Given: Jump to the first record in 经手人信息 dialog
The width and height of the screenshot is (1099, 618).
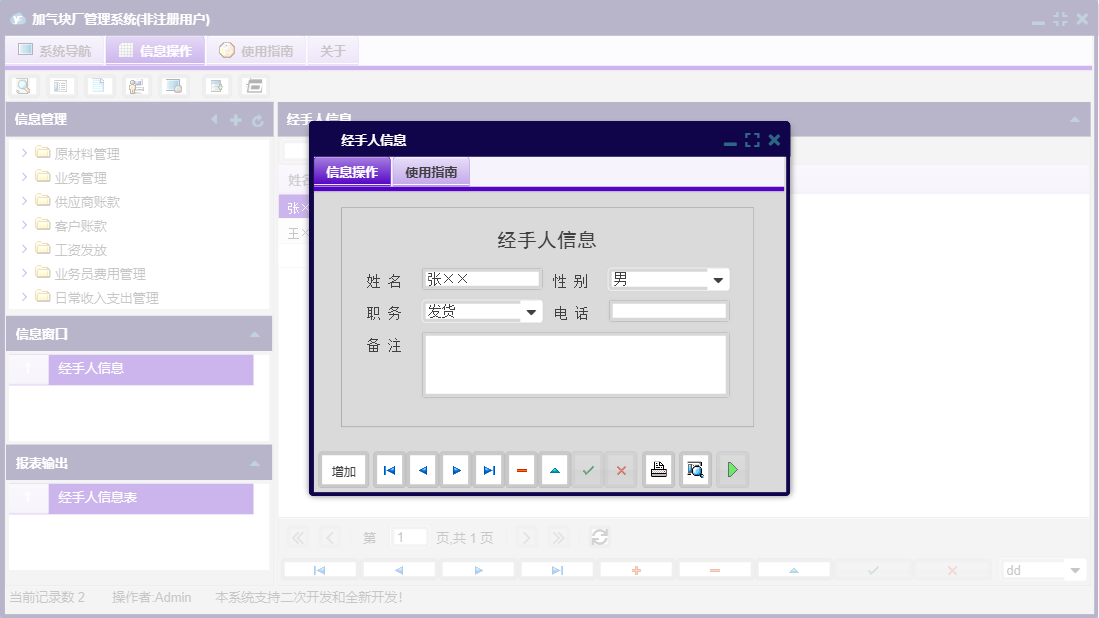Looking at the screenshot, I should [x=388, y=470].
